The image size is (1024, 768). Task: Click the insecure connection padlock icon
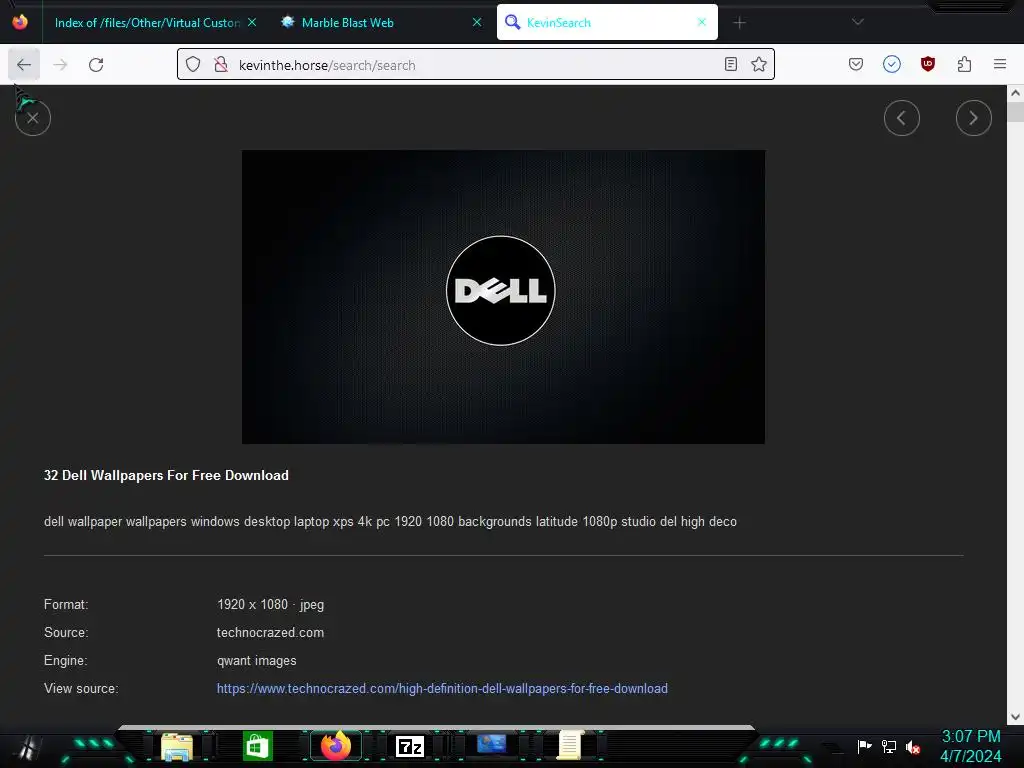coord(221,64)
